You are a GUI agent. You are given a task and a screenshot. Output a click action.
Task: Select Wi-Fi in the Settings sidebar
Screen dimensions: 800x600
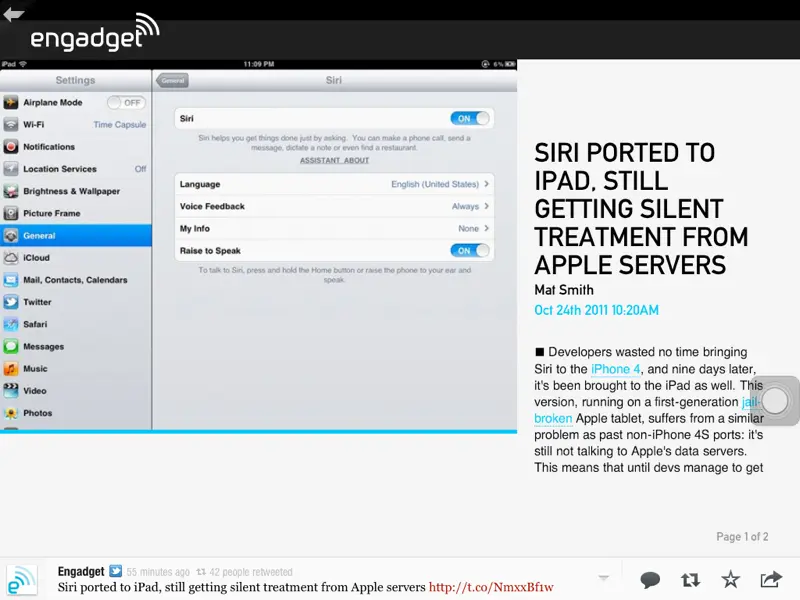coord(75,125)
